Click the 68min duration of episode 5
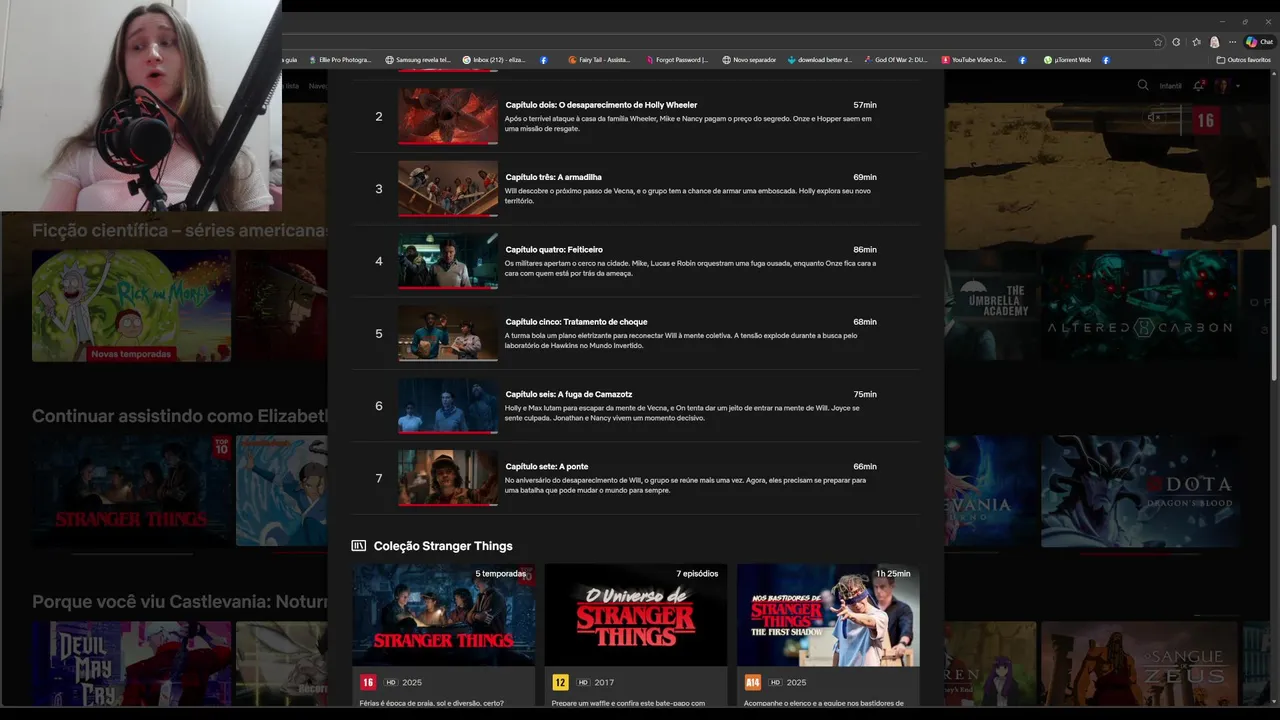The width and height of the screenshot is (1280, 720). (865, 322)
